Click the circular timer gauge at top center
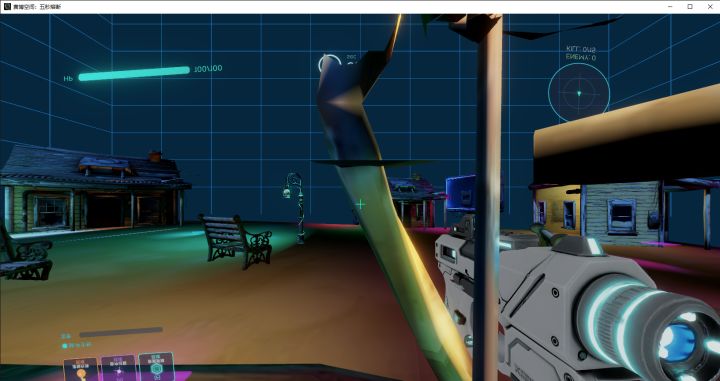This screenshot has height=381, width=720. pyautogui.click(x=330, y=64)
